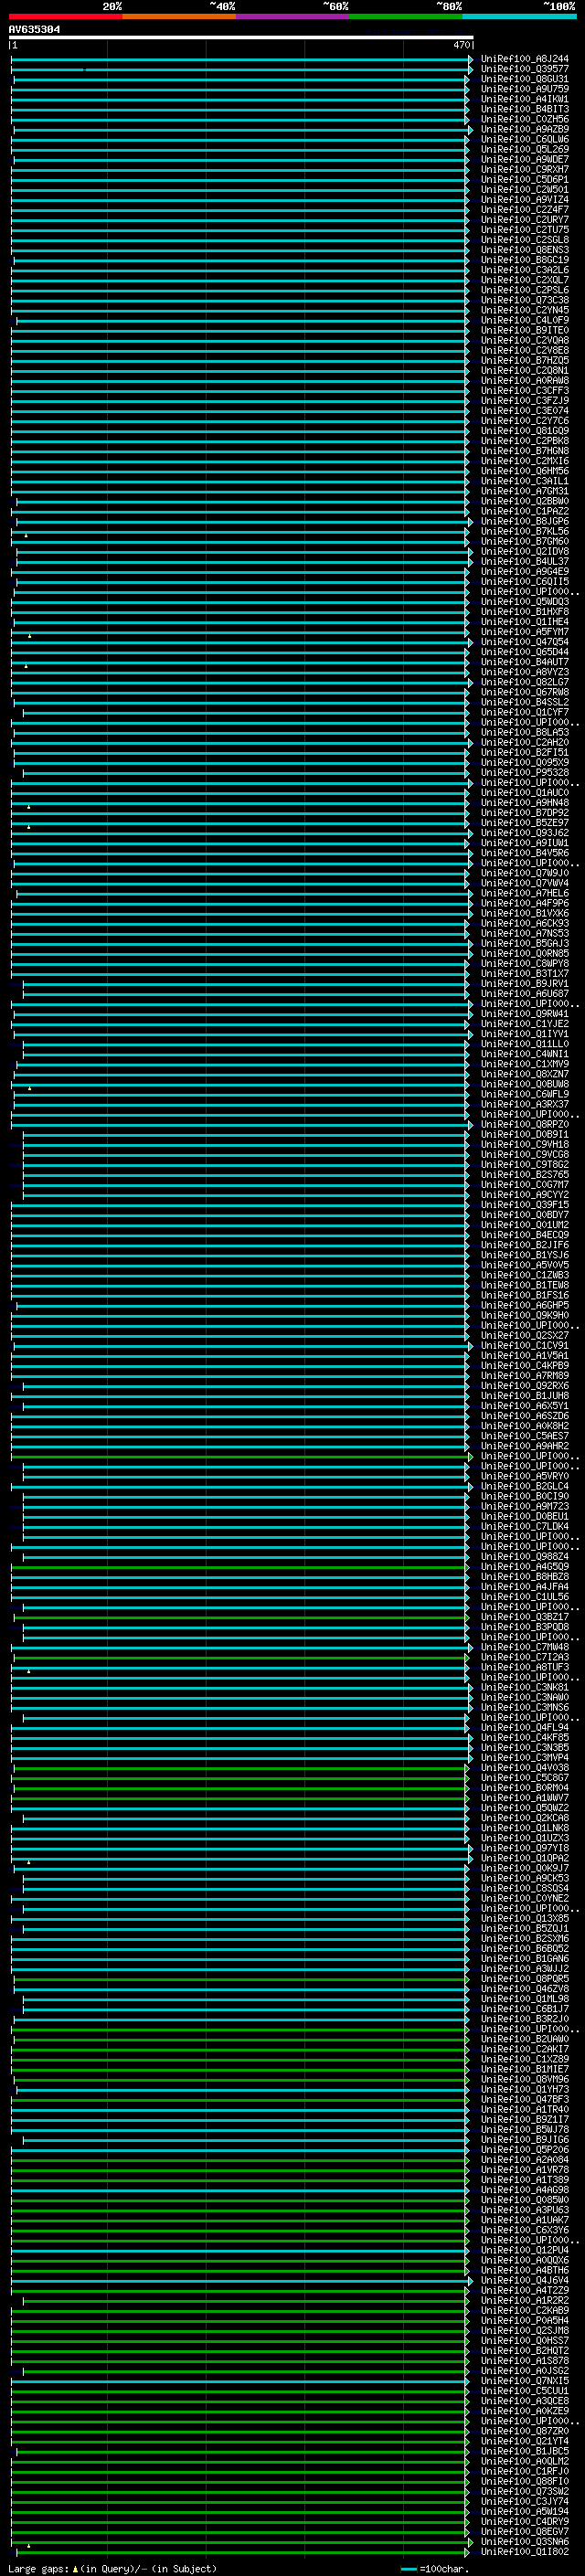Select the UniRef100_A3RX37 label

pyautogui.click(x=524, y=1104)
